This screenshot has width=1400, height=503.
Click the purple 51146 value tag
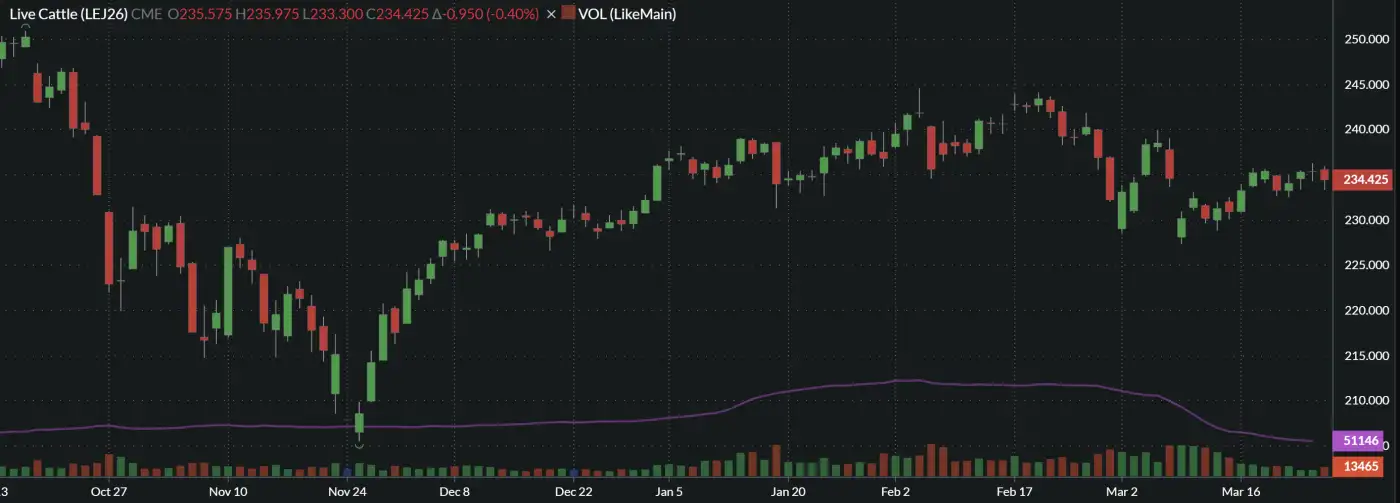(1365, 441)
